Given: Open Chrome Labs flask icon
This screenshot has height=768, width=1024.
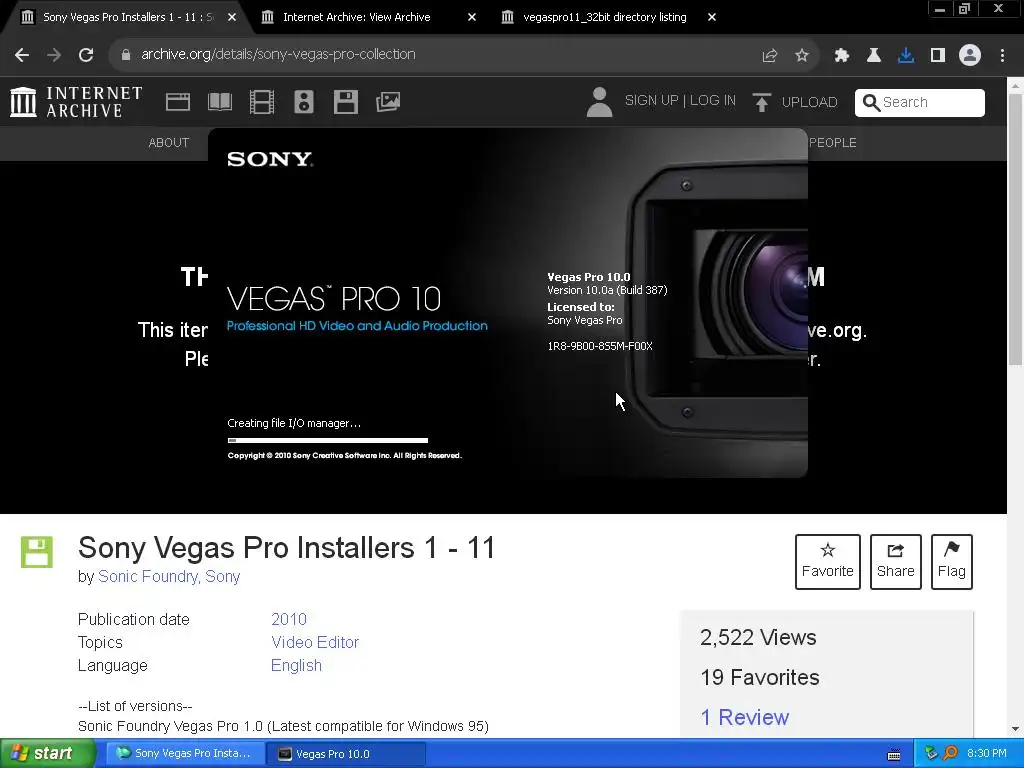Looking at the screenshot, I should tap(874, 56).
